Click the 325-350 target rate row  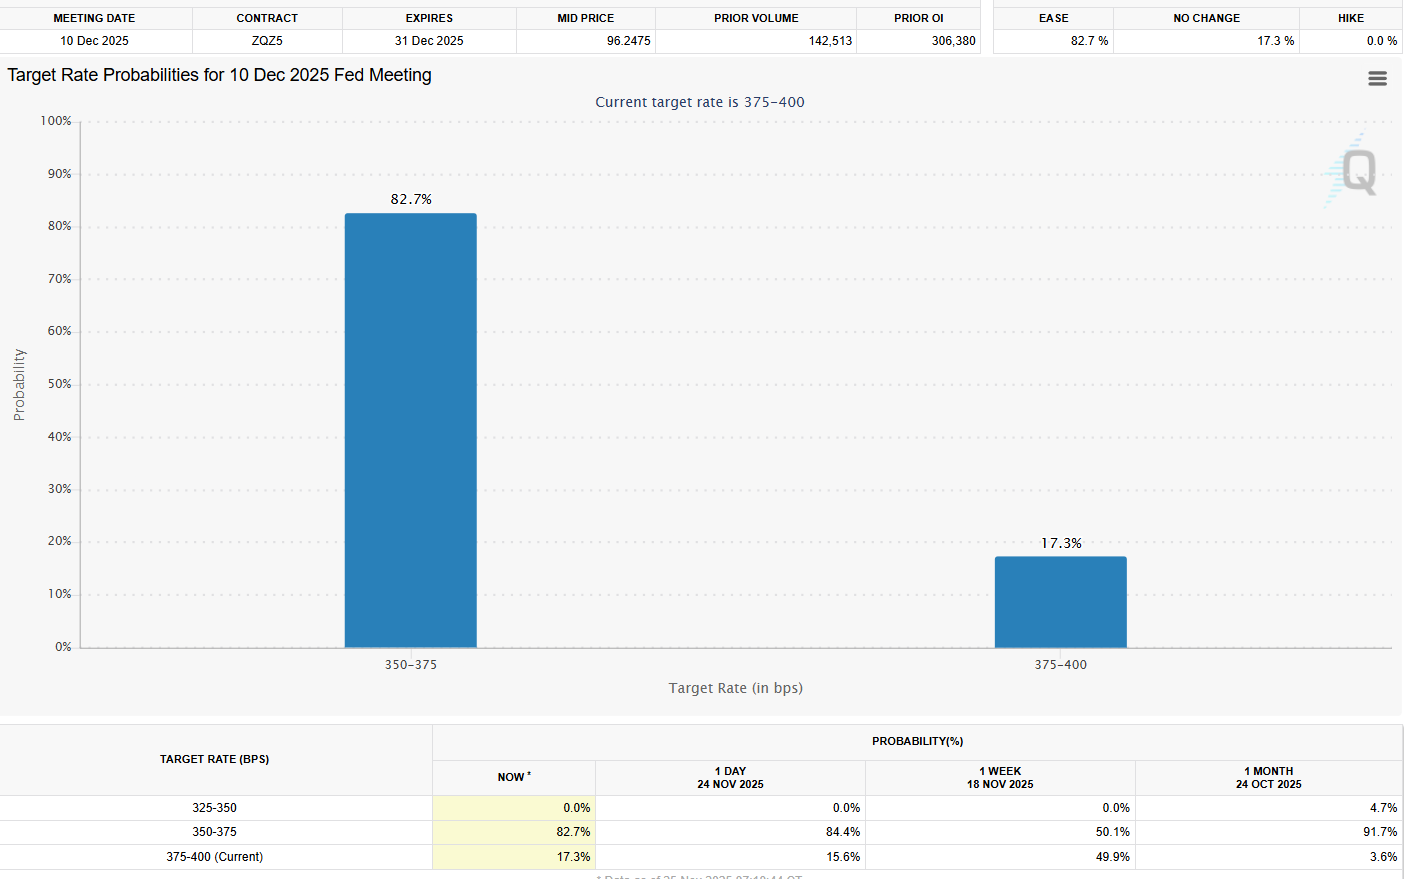click(x=214, y=807)
